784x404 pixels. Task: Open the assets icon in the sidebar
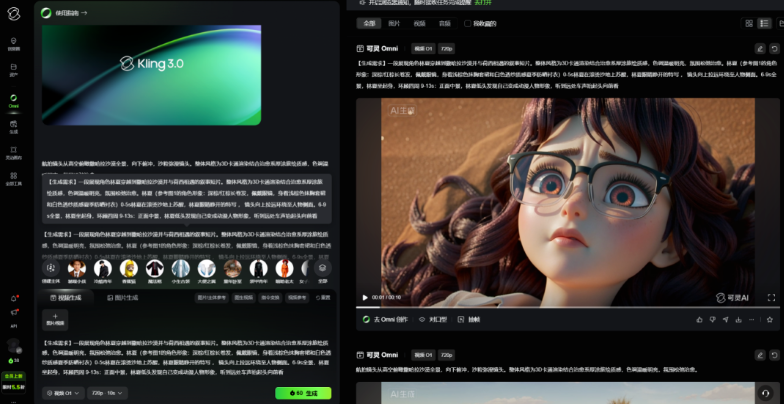pos(14,70)
